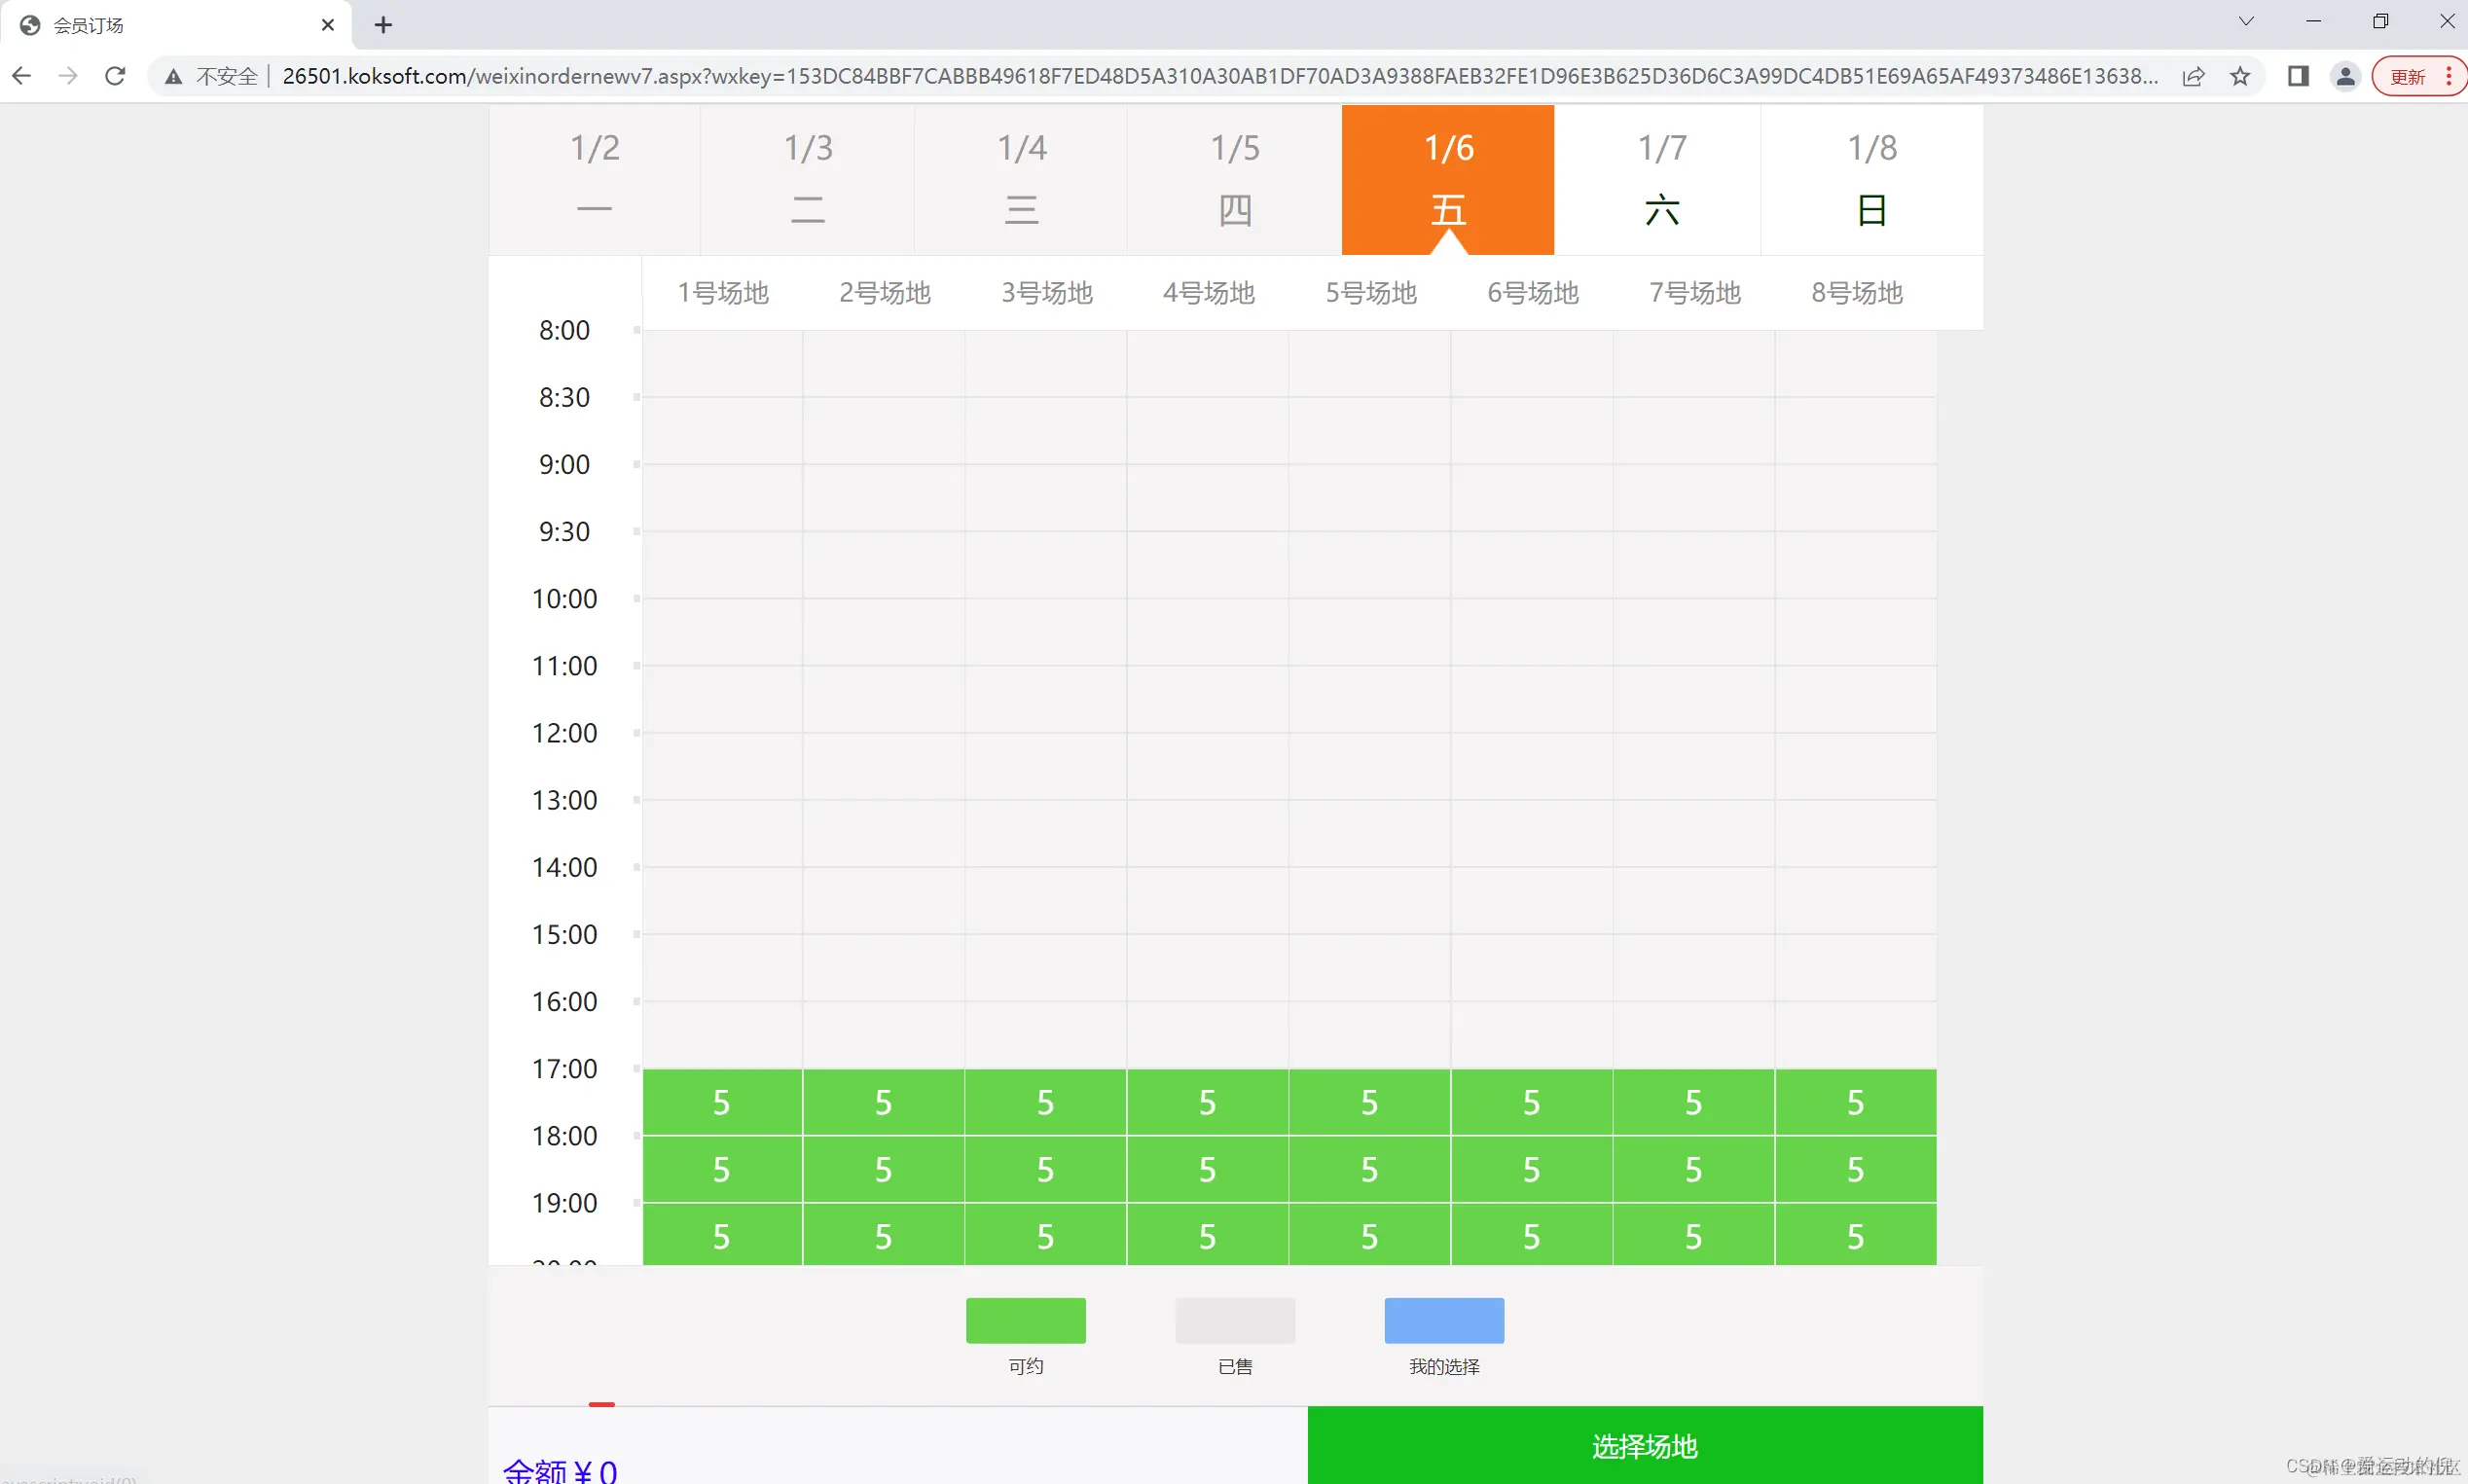The height and width of the screenshot is (1484, 2468).
Task: Switch to the 1/7 Saturday date tab
Action: 1661,180
